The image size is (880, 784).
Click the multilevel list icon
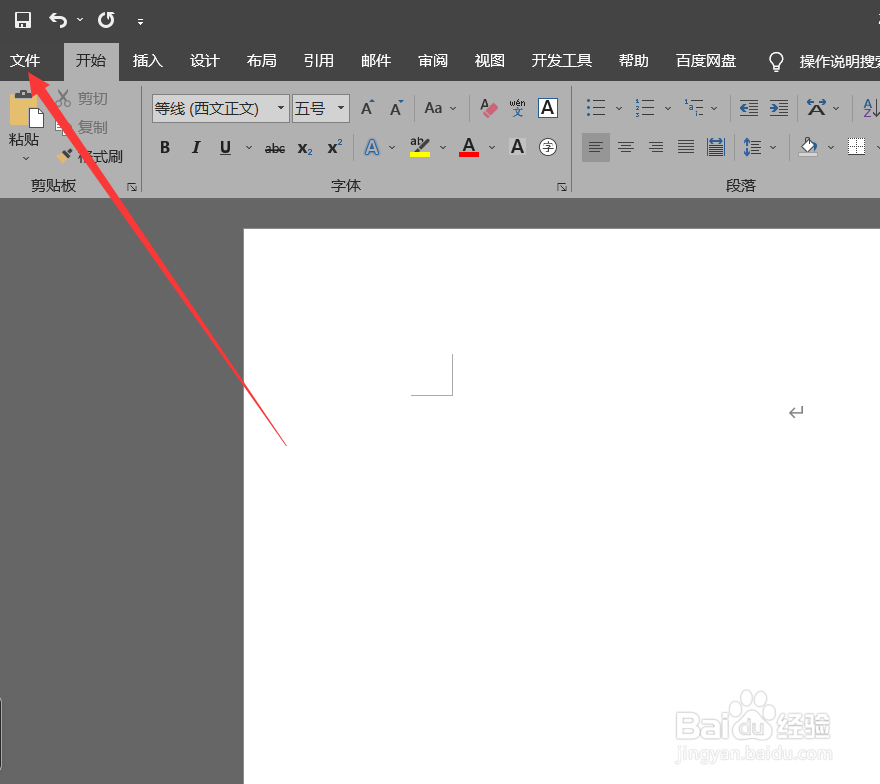click(694, 108)
